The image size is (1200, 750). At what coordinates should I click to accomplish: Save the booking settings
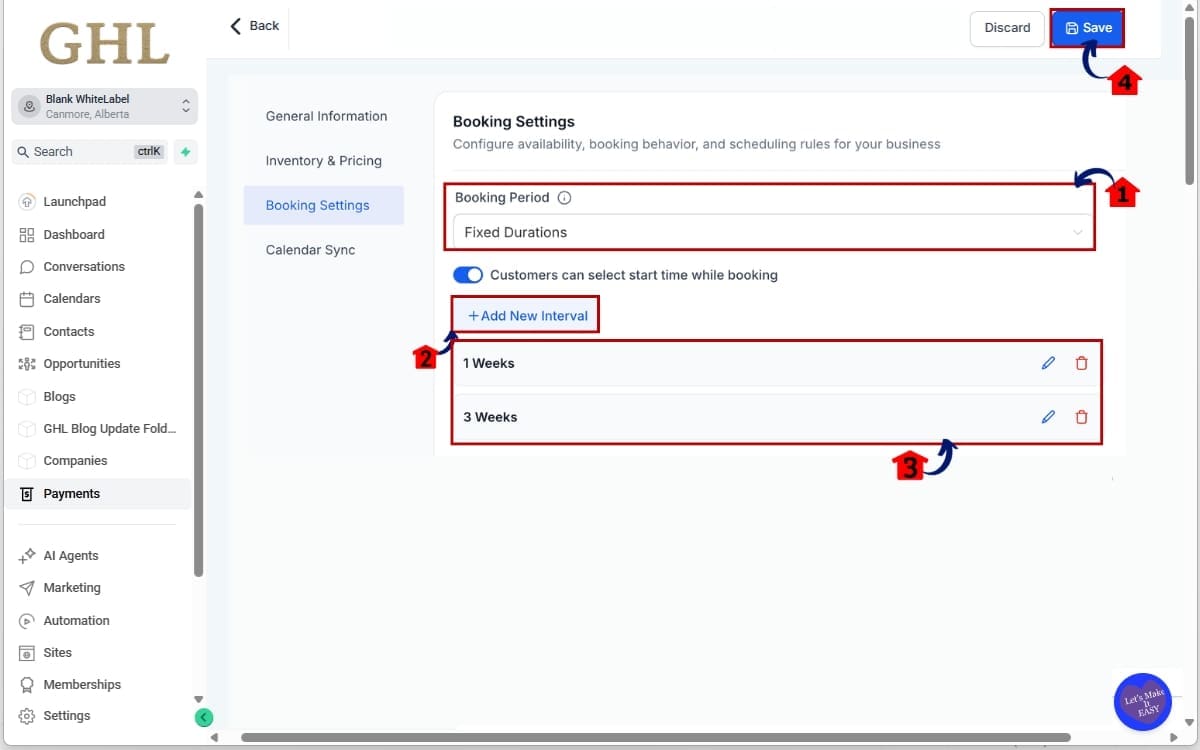(1088, 28)
